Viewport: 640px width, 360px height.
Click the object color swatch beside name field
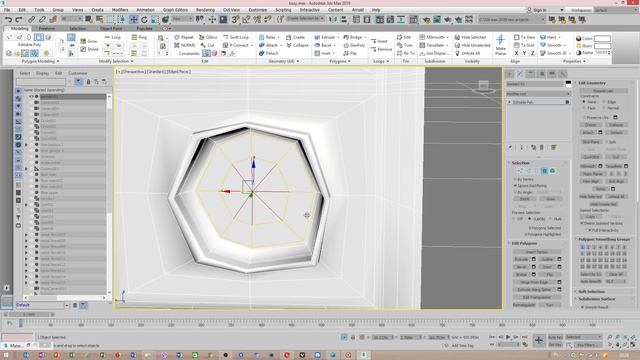[568, 84]
